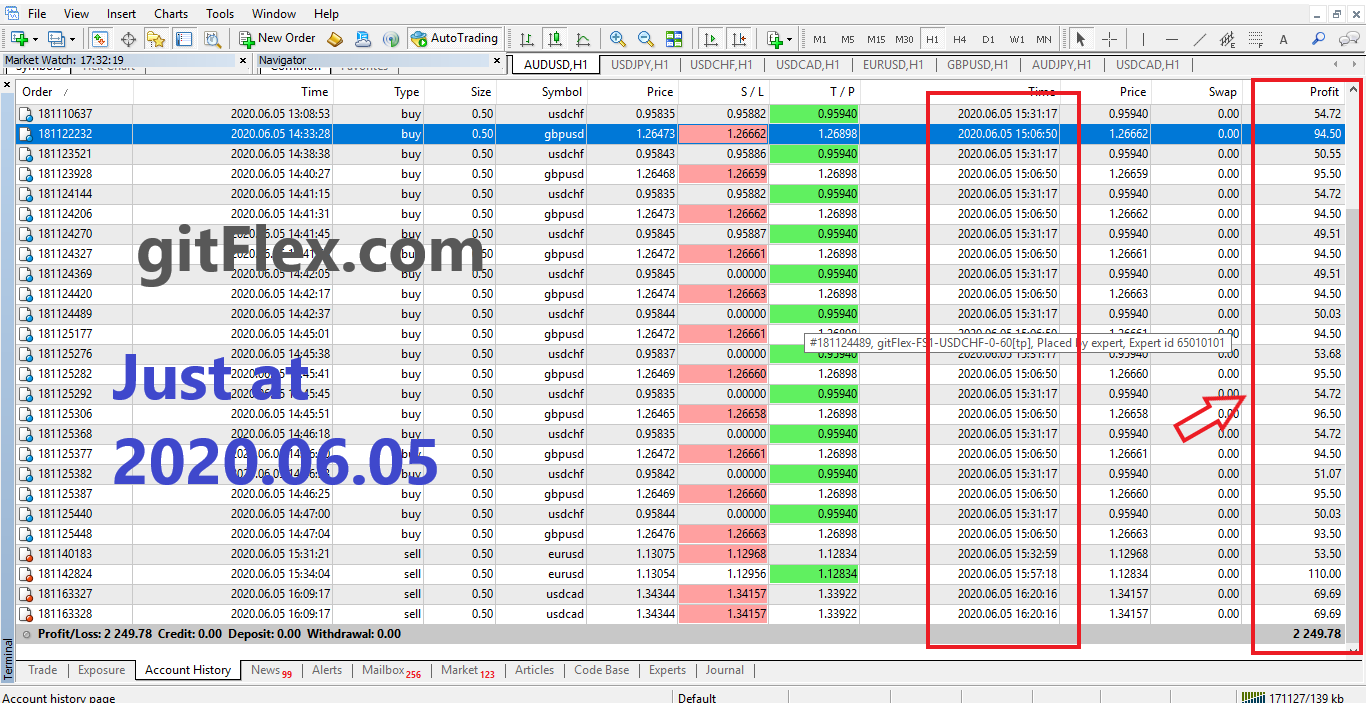This screenshot has width=1366, height=703.
Task: Expand the profiles dropdown arrow
Action: (x=71, y=39)
